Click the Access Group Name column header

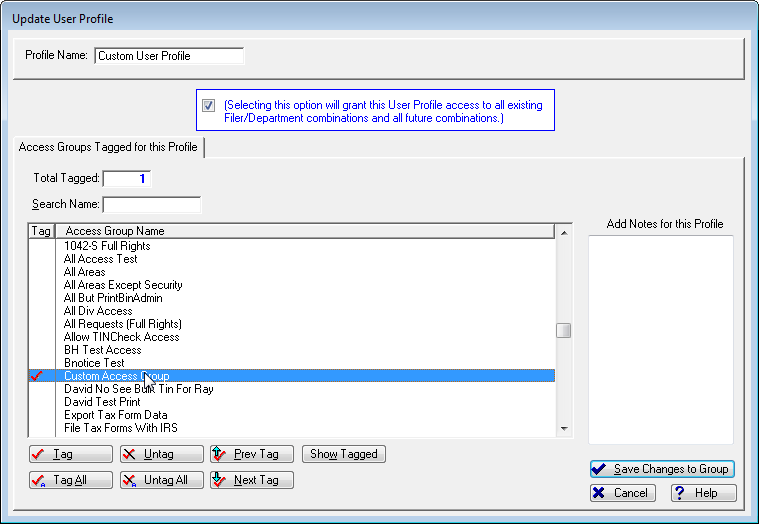(303, 231)
